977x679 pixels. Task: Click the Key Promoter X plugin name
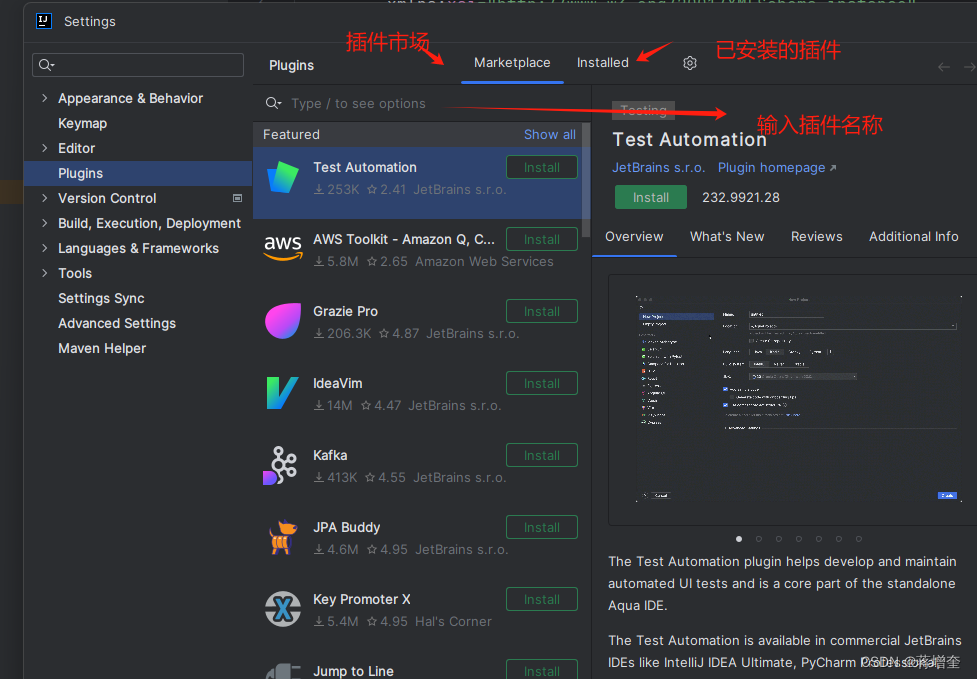click(361, 599)
